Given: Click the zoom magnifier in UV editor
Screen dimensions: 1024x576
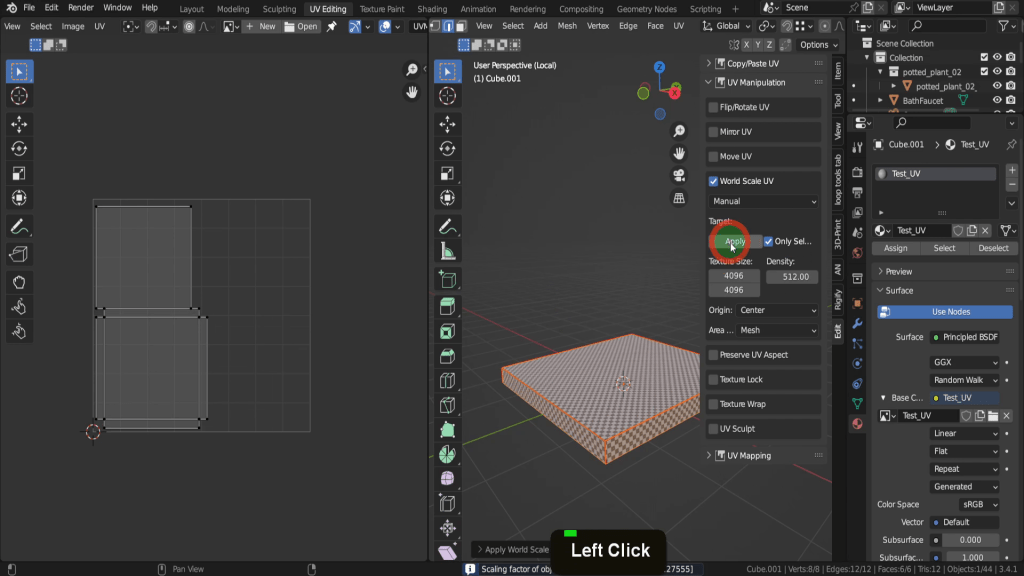Looking at the screenshot, I should pyautogui.click(x=411, y=69).
